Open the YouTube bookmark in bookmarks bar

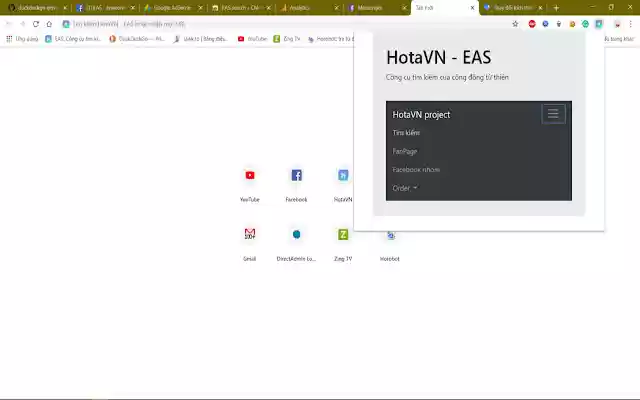[x=252, y=39]
